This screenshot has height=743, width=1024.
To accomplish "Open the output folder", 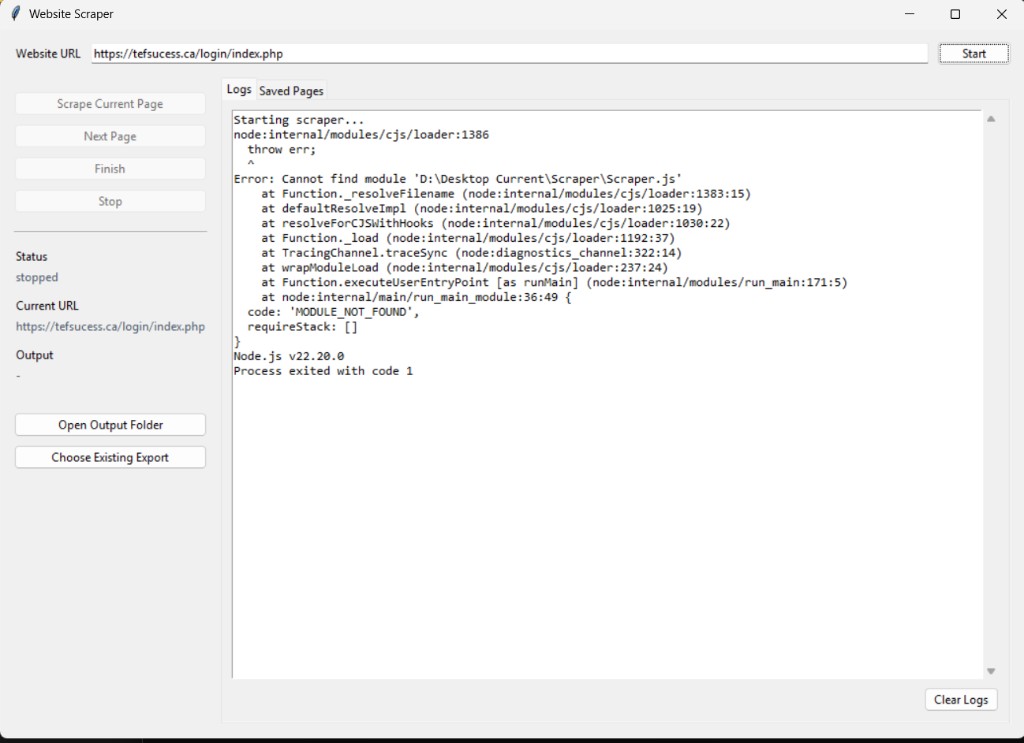I will [110, 425].
